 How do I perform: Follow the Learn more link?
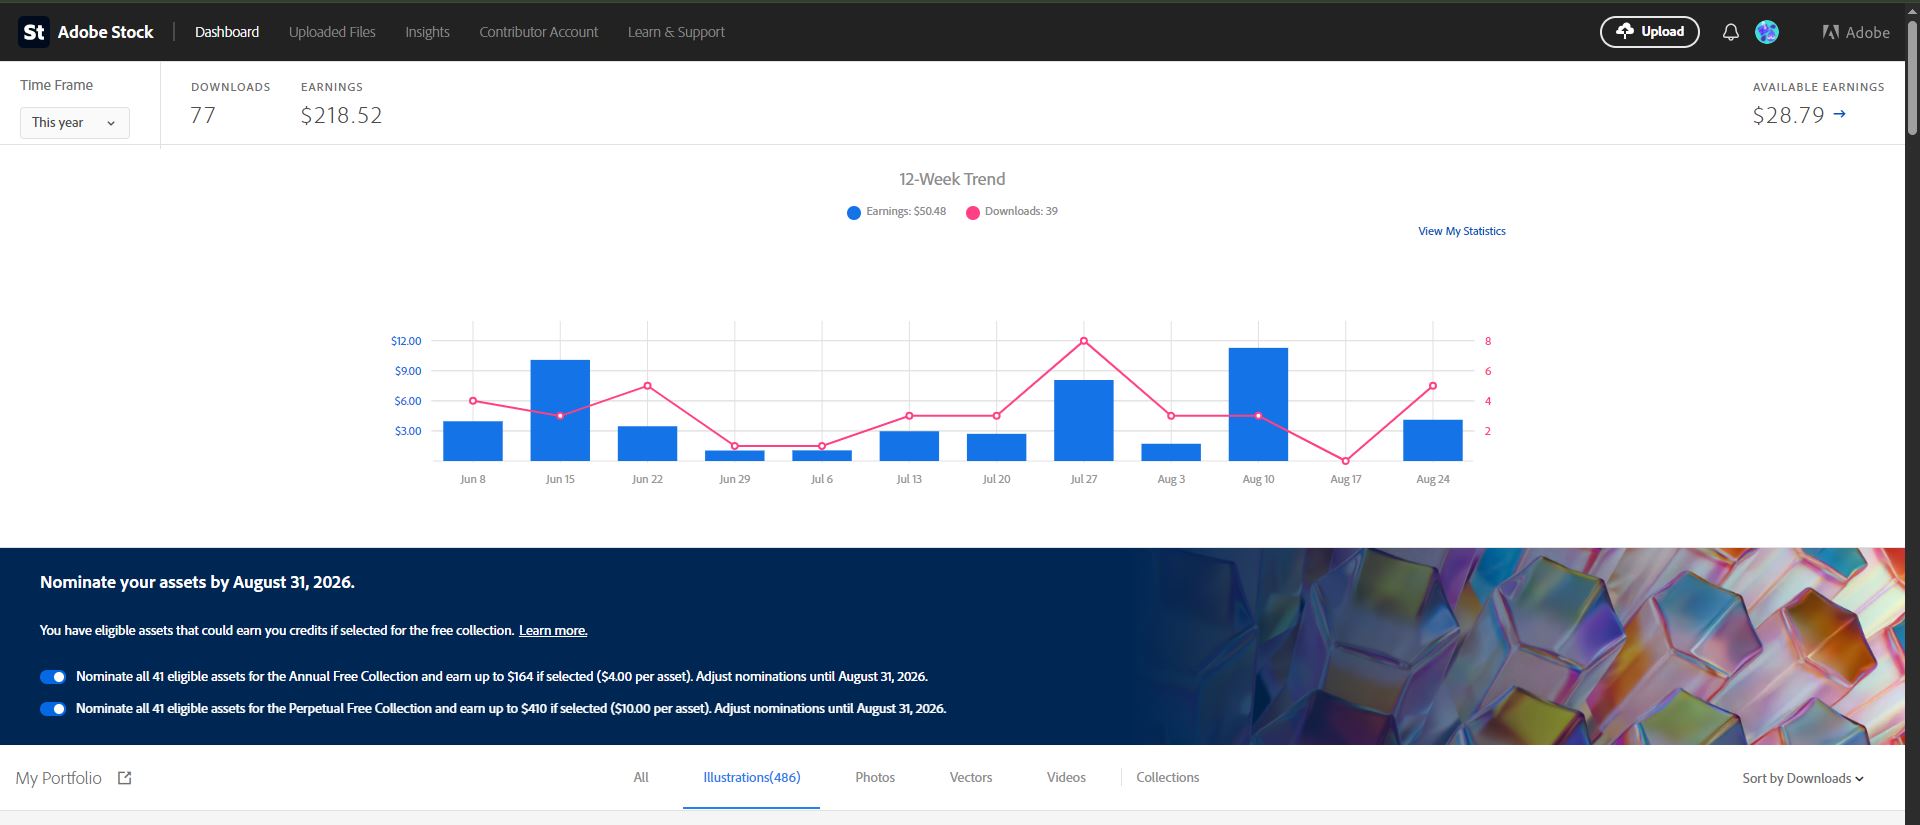pyautogui.click(x=553, y=631)
